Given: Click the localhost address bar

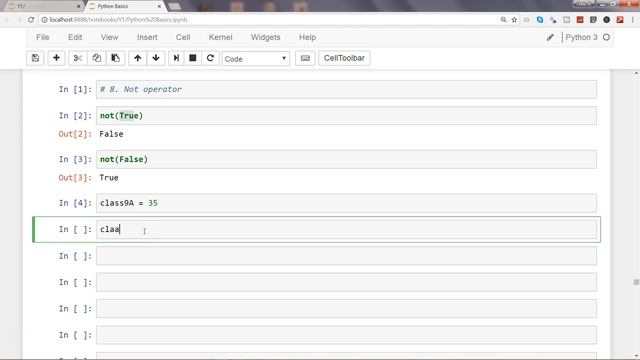Looking at the screenshot, I should click(269, 20).
